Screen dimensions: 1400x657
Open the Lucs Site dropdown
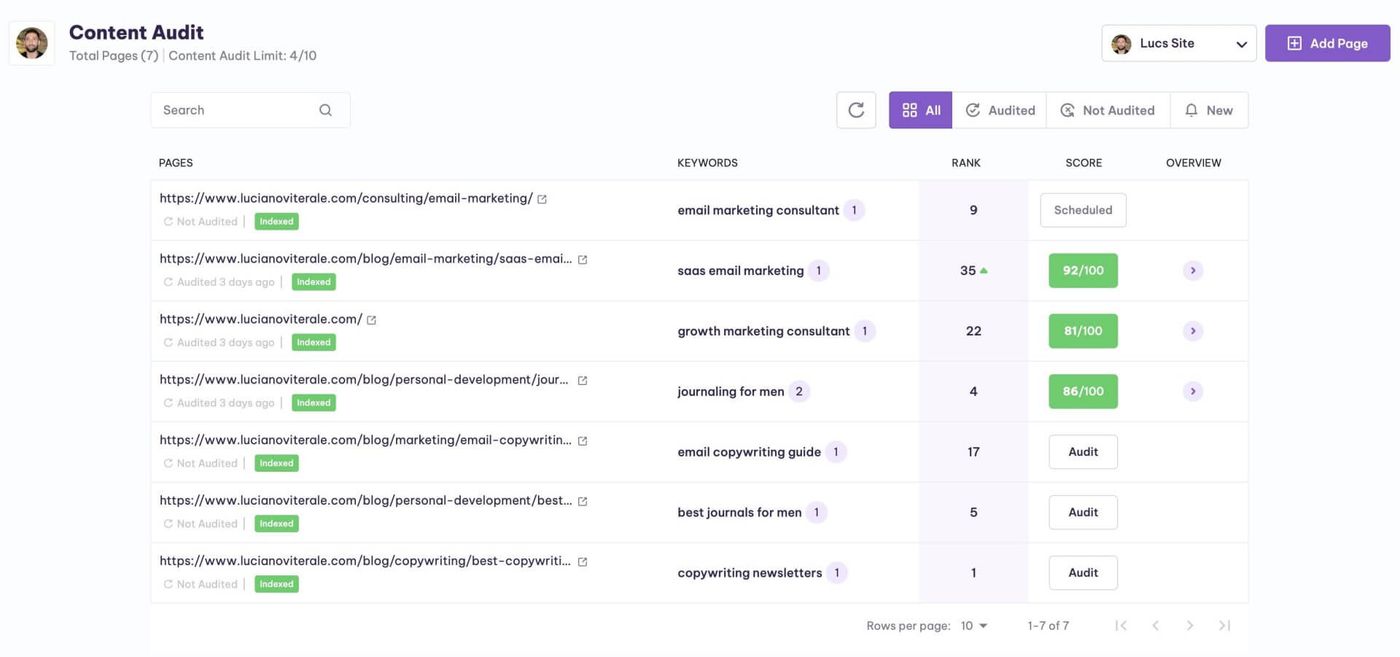[1179, 44]
